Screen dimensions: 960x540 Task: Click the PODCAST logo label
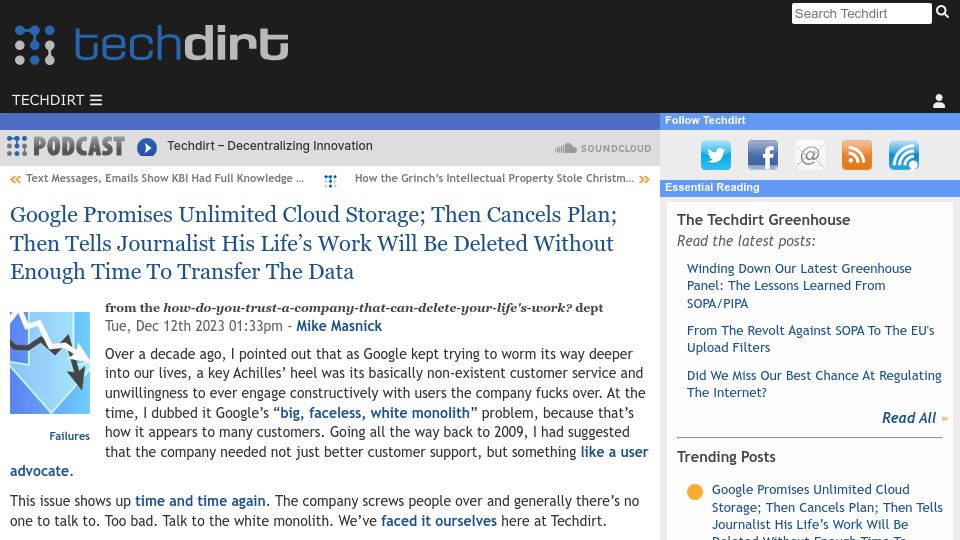pos(66,146)
